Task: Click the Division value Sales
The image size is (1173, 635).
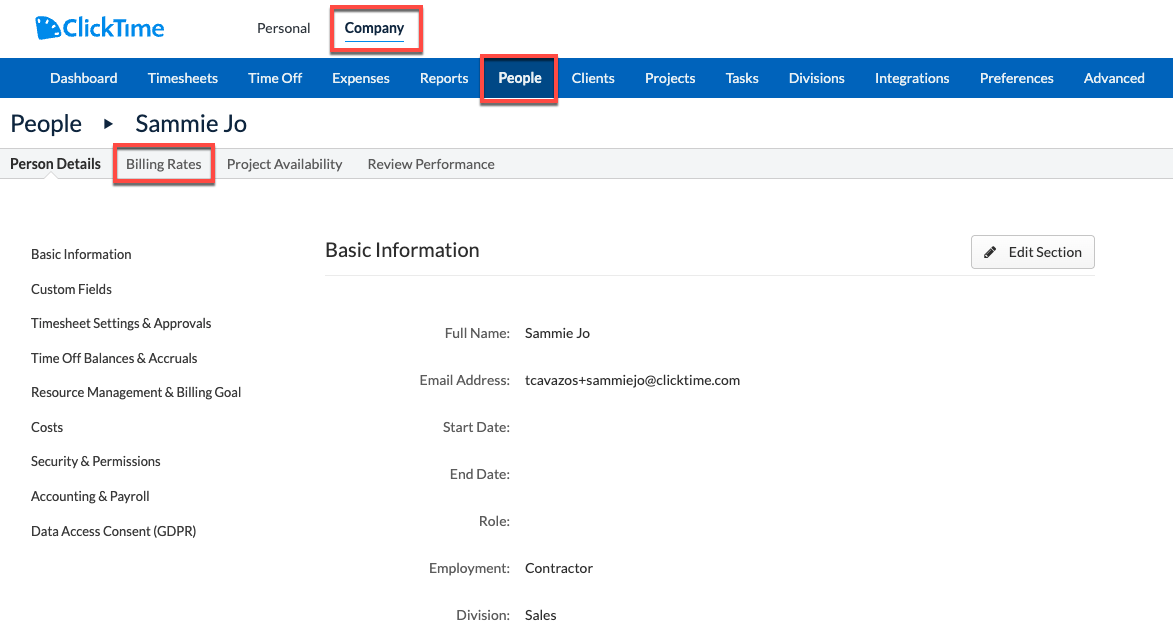Action: (x=540, y=615)
